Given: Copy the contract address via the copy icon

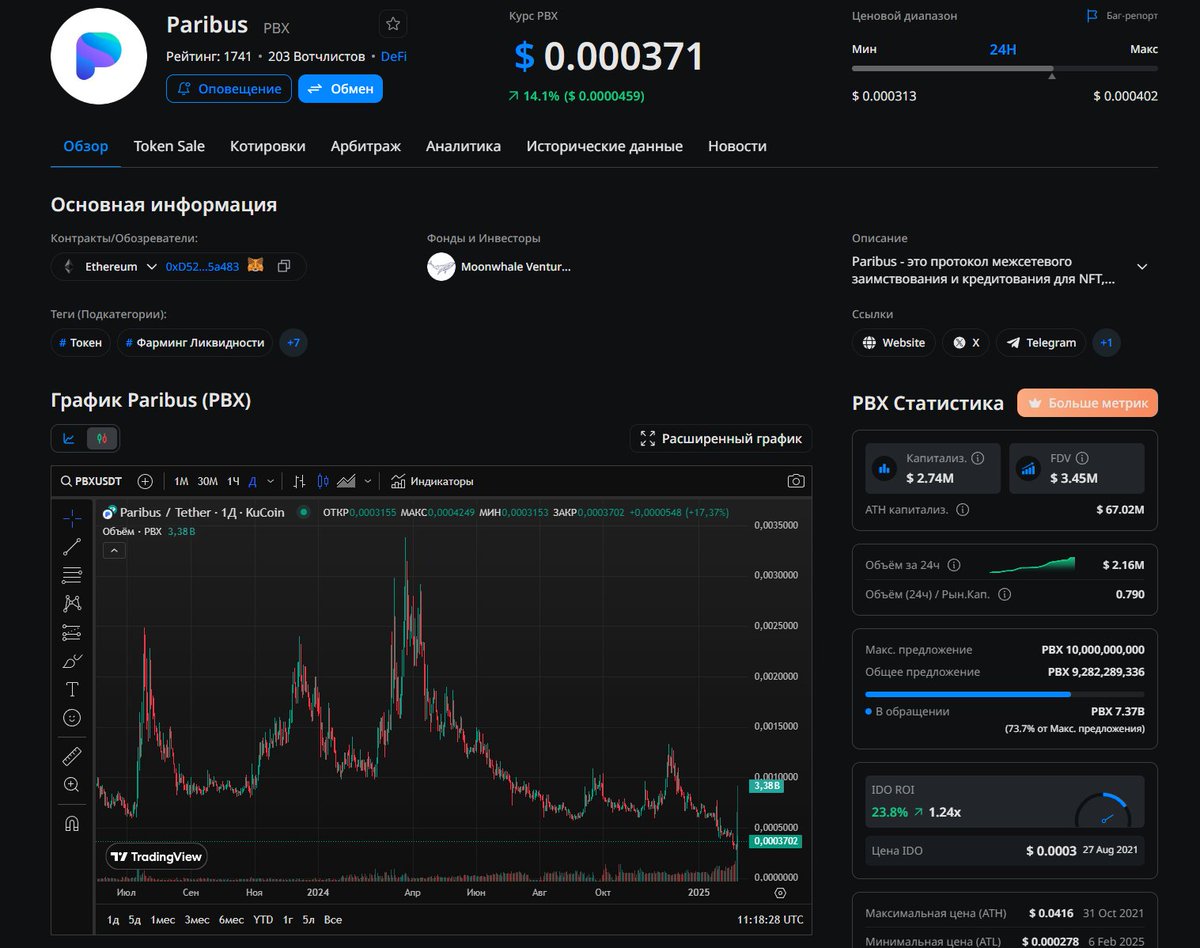Looking at the screenshot, I should [x=284, y=266].
